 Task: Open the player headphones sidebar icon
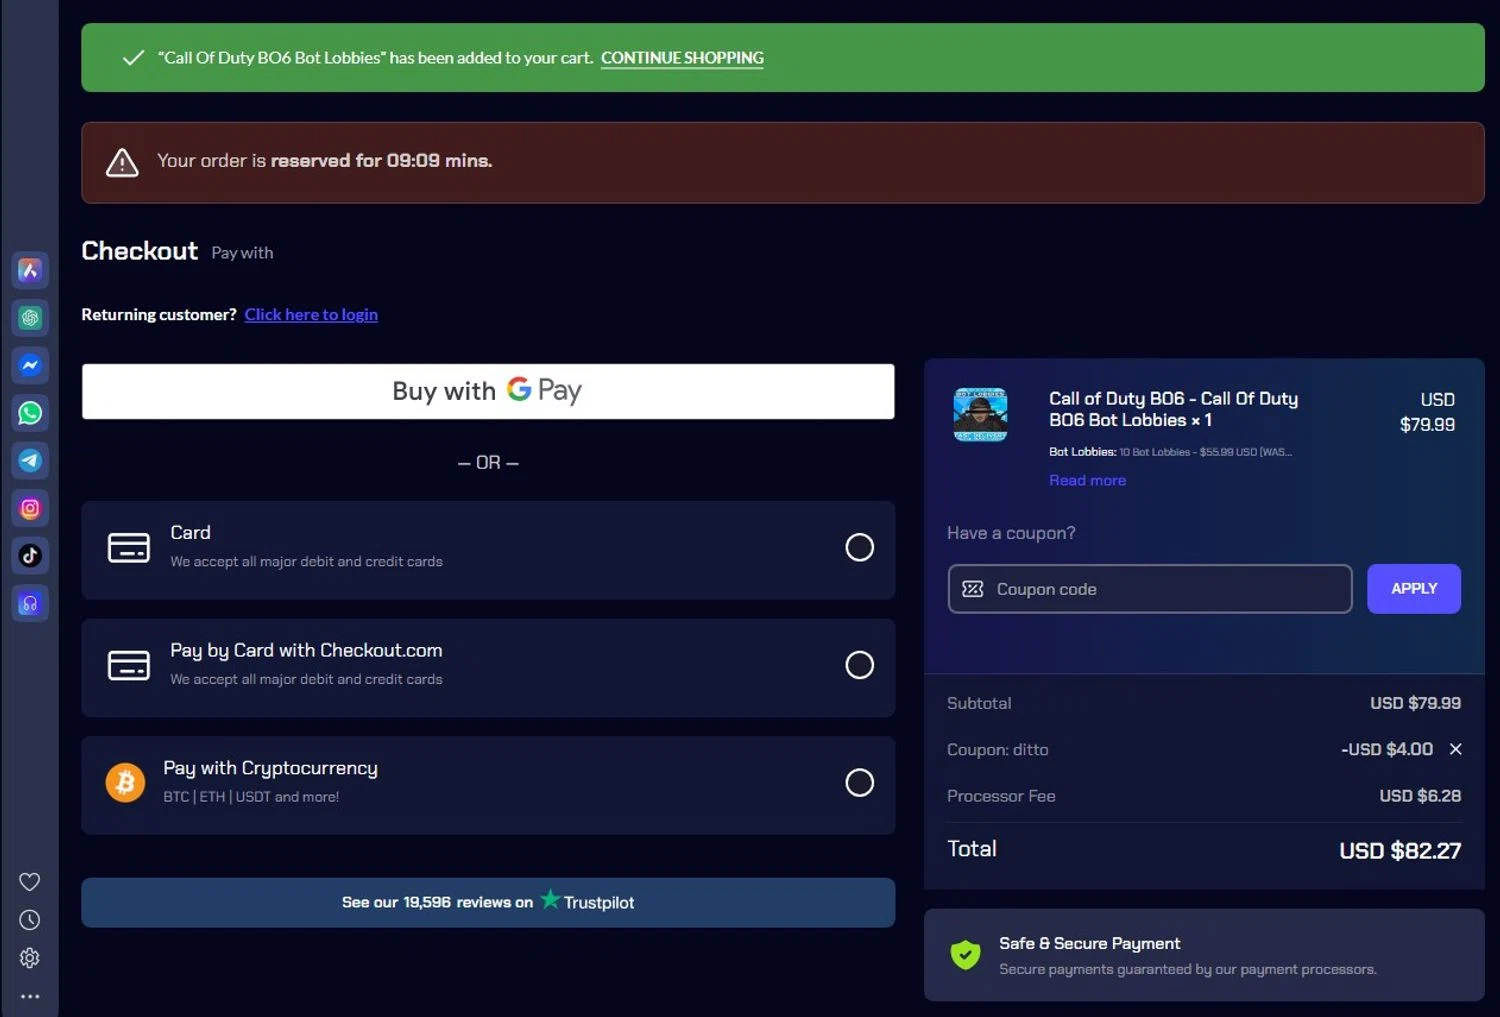[x=30, y=603]
